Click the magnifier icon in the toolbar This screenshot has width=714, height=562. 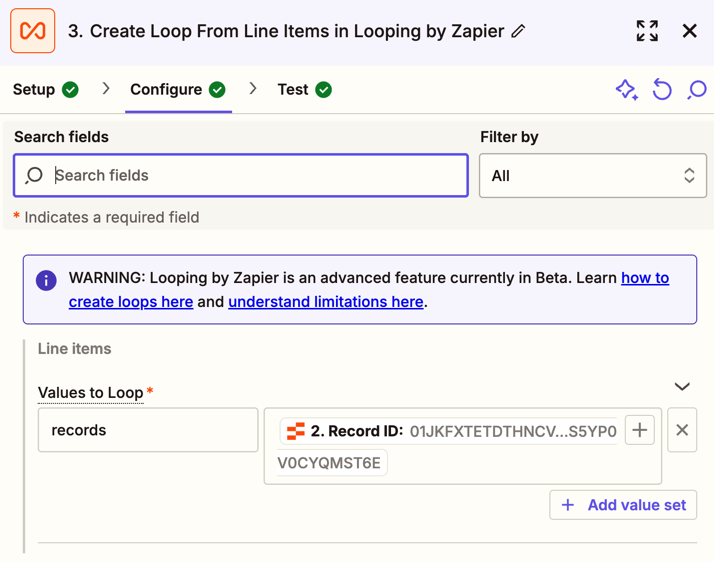[697, 90]
